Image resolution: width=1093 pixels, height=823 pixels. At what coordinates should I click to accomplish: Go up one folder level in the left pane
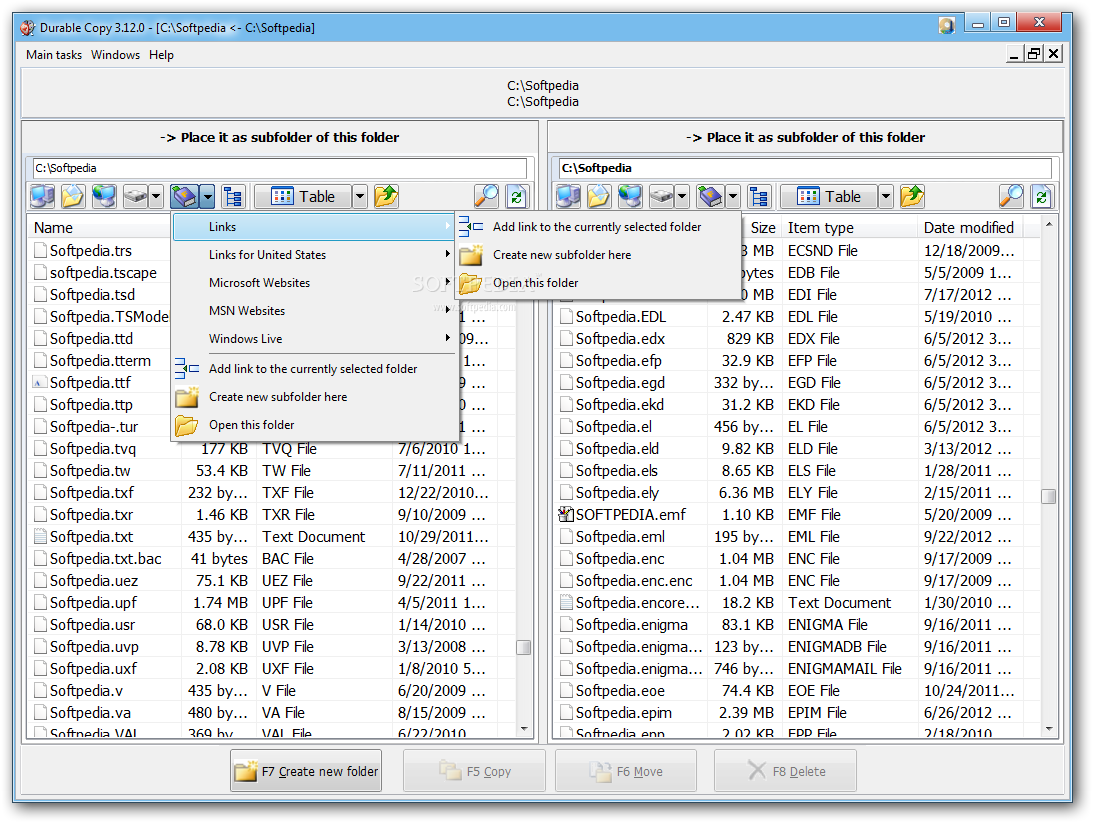pos(386,197)
